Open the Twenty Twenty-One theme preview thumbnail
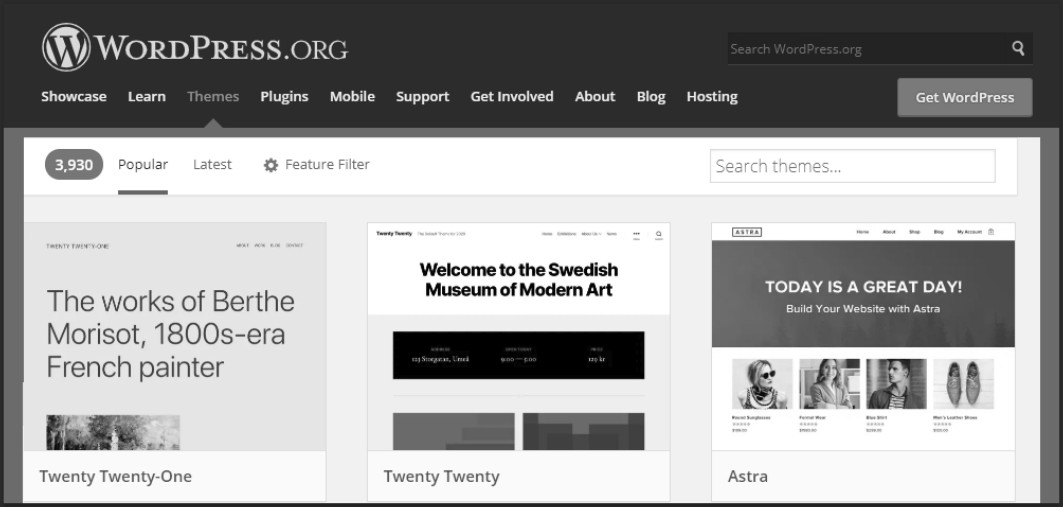The width and height of the screenshot is (1063, 507). point(175,336)
